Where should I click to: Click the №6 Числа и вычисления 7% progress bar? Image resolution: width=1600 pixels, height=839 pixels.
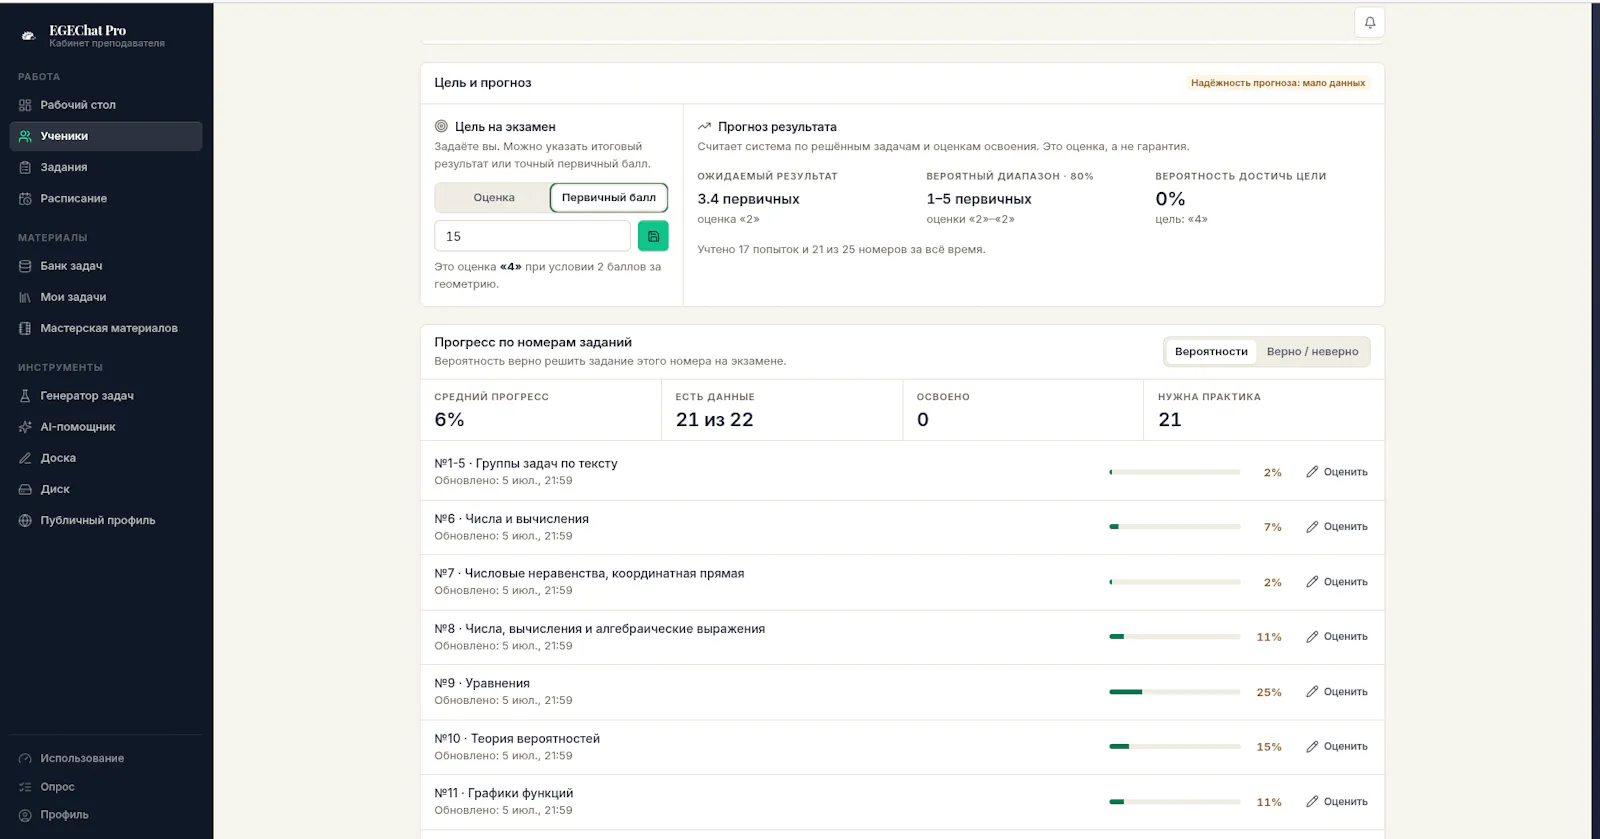1175,527
